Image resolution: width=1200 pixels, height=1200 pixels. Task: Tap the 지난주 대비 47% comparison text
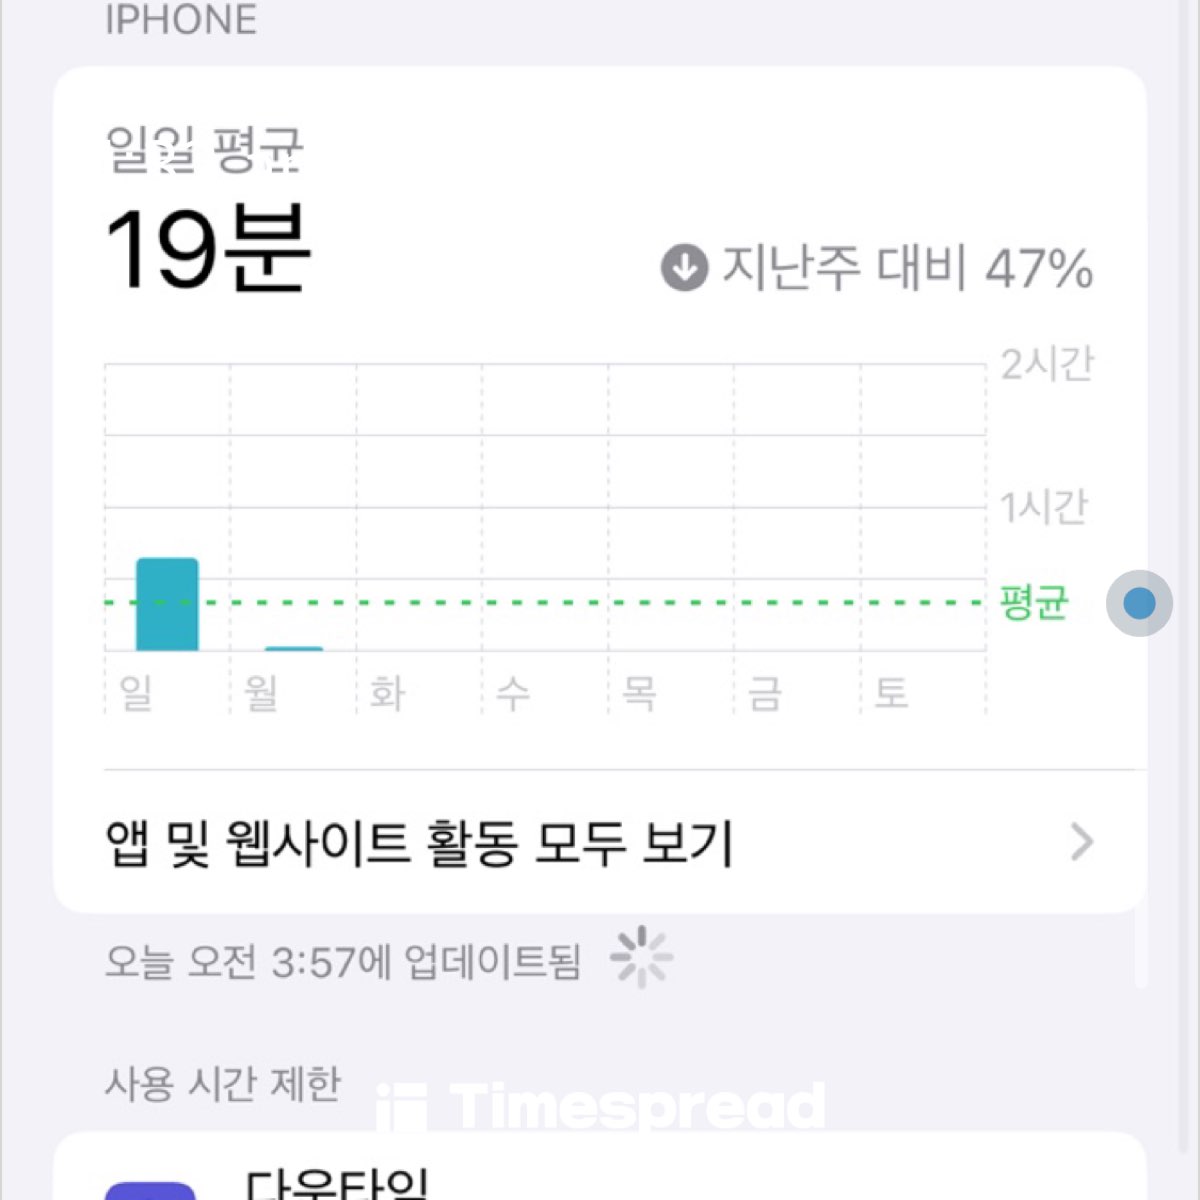coord(908,268)
